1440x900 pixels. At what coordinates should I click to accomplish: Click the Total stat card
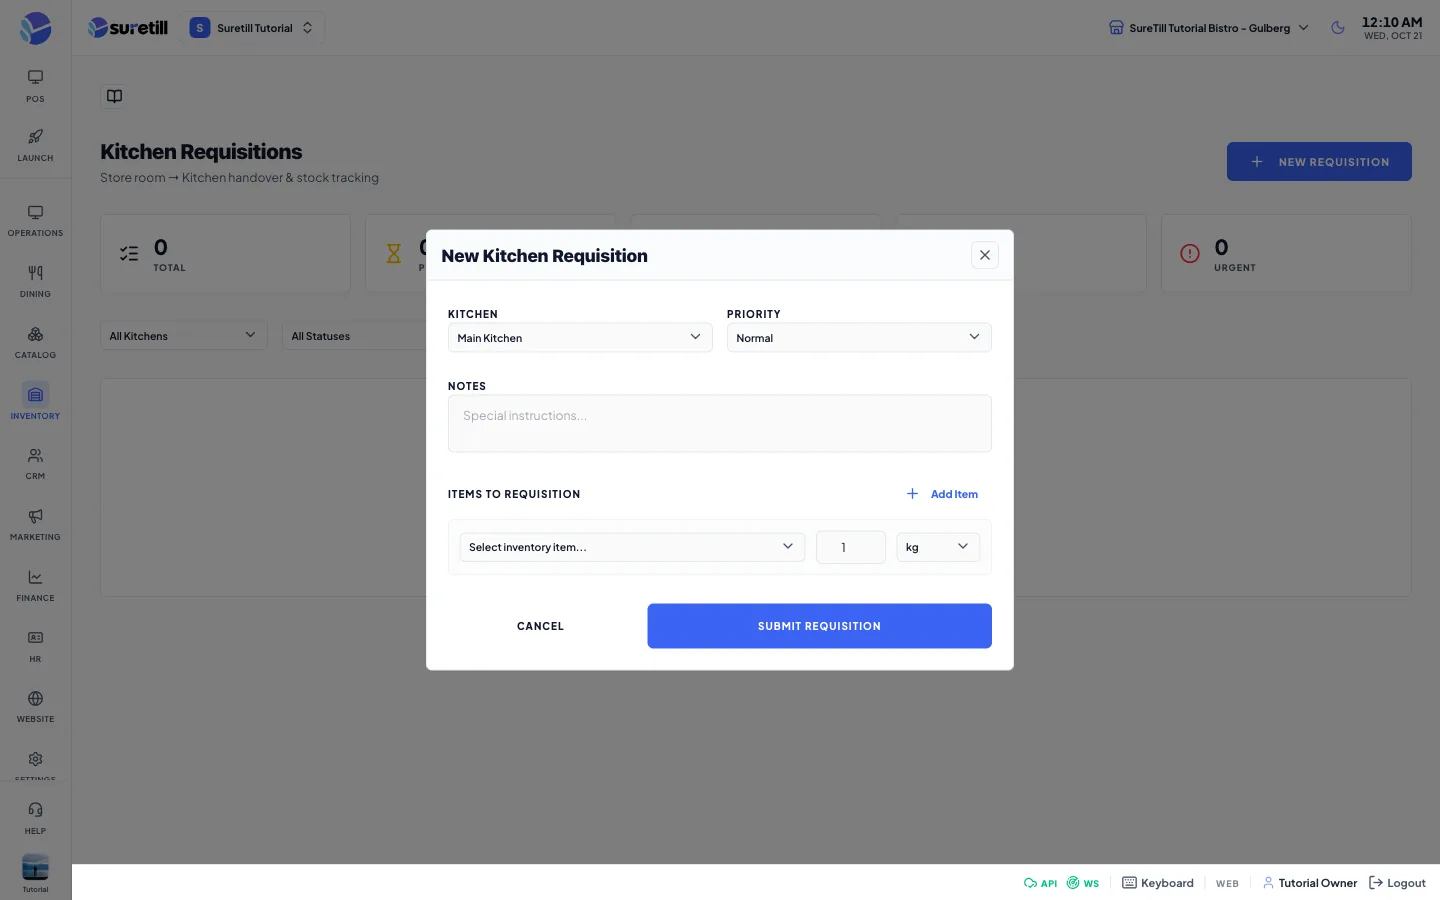(225, 254)
